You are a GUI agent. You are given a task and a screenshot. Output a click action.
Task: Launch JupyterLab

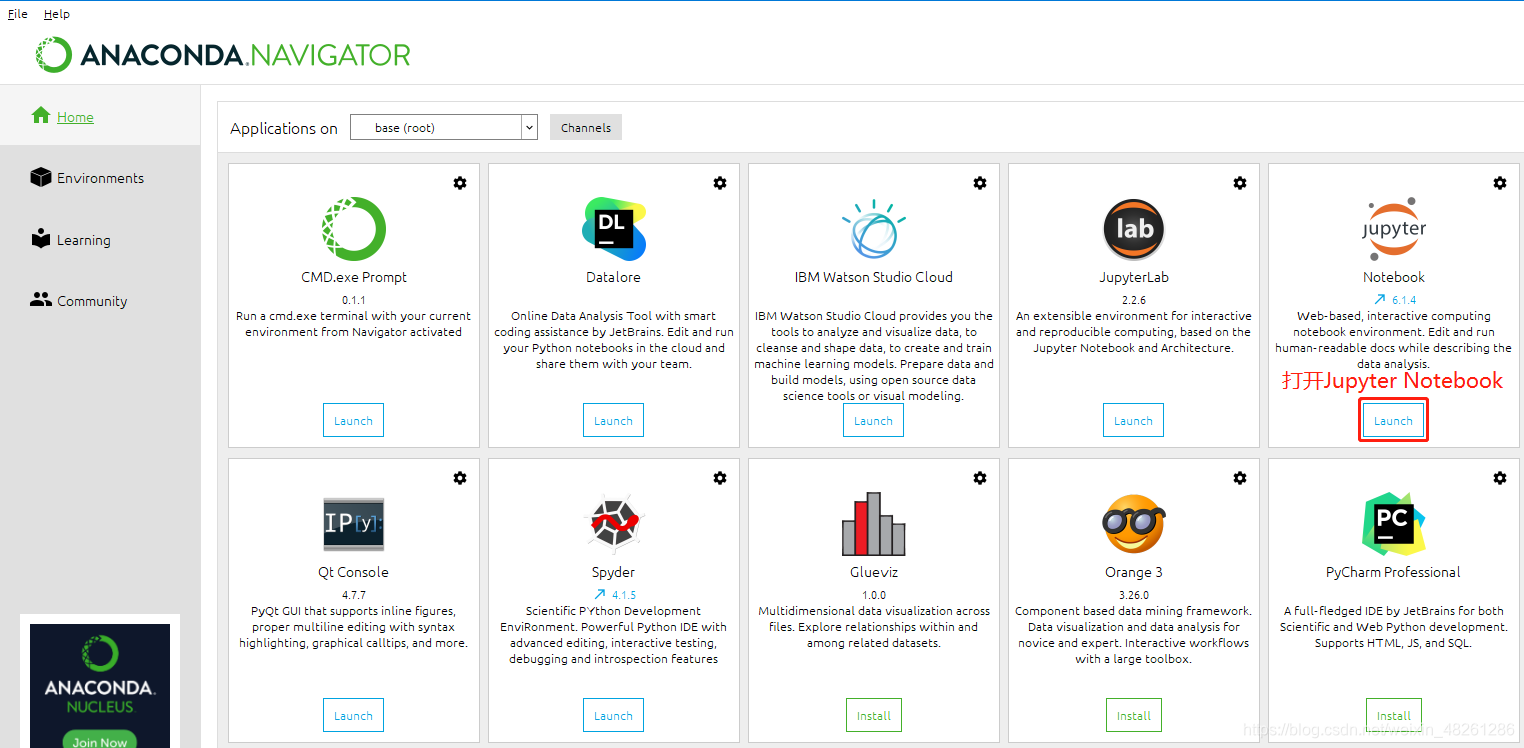click(1133, 421)
